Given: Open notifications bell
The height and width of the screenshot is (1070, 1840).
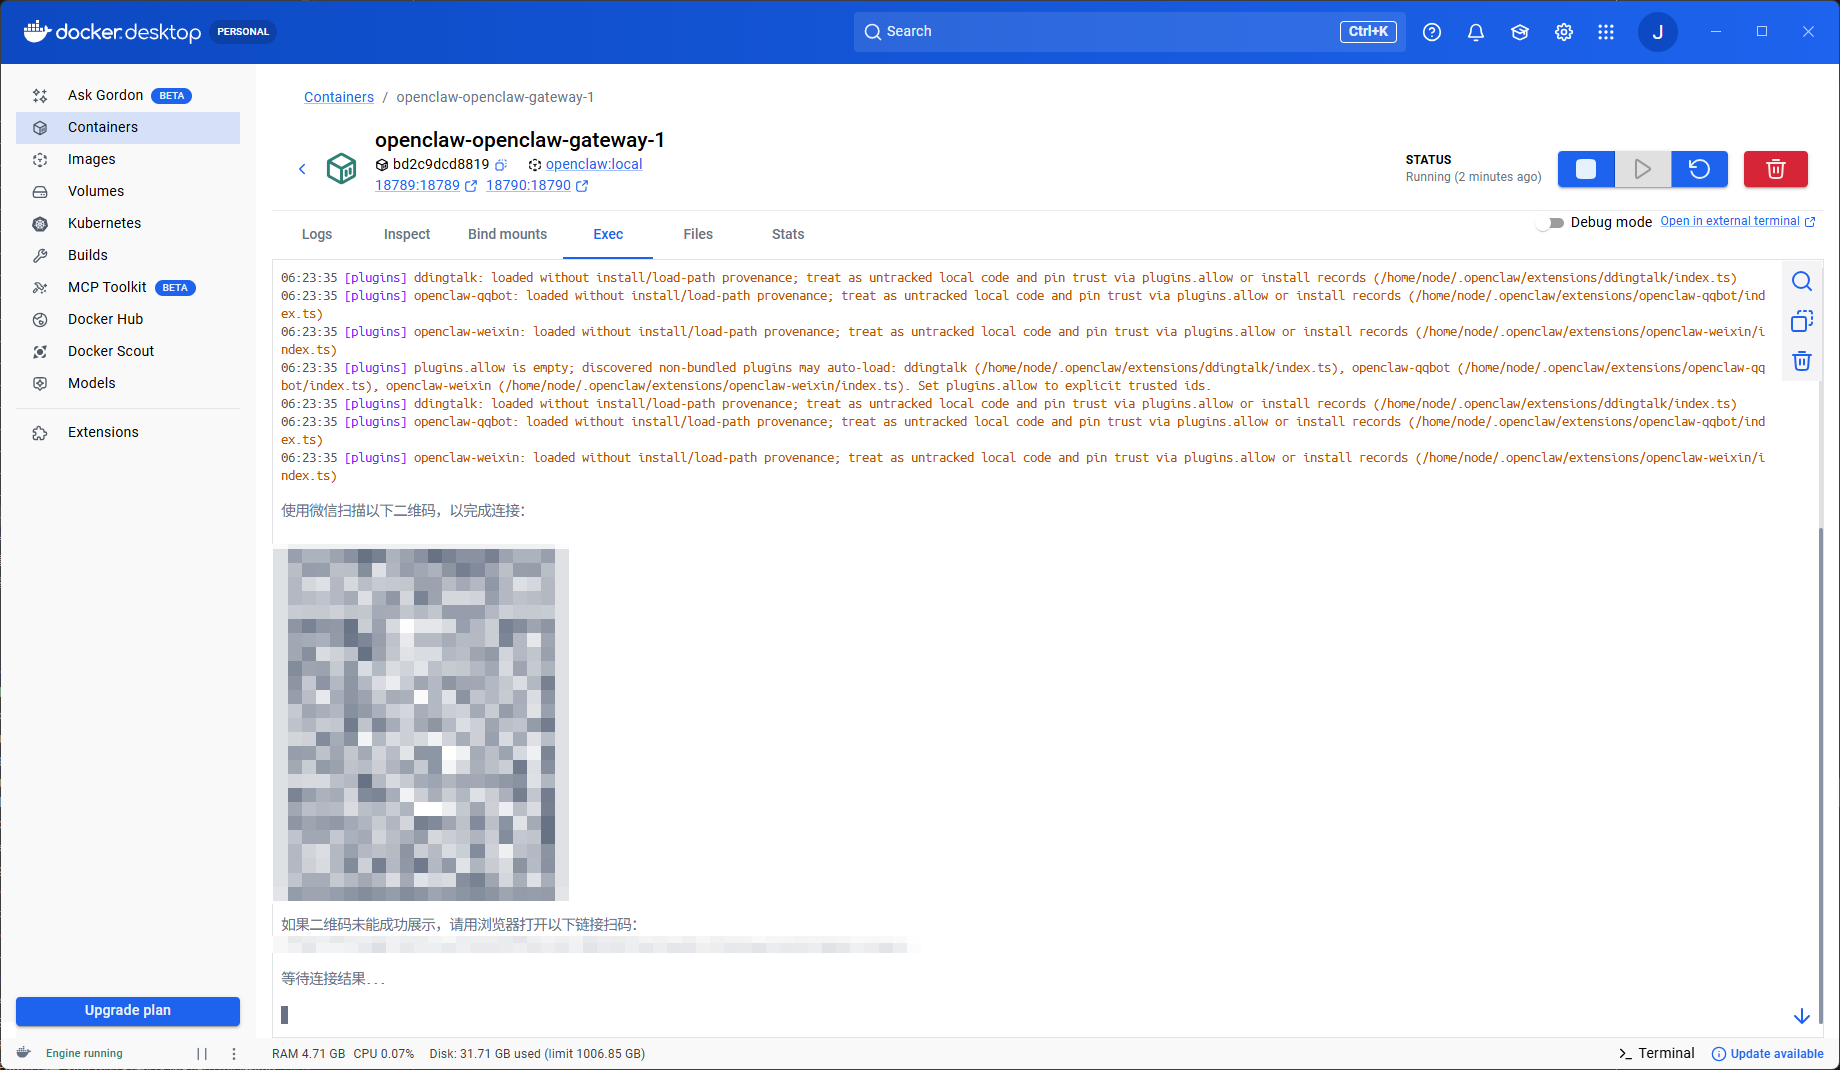Looking at the screenshot, I should click(1476, 32).
